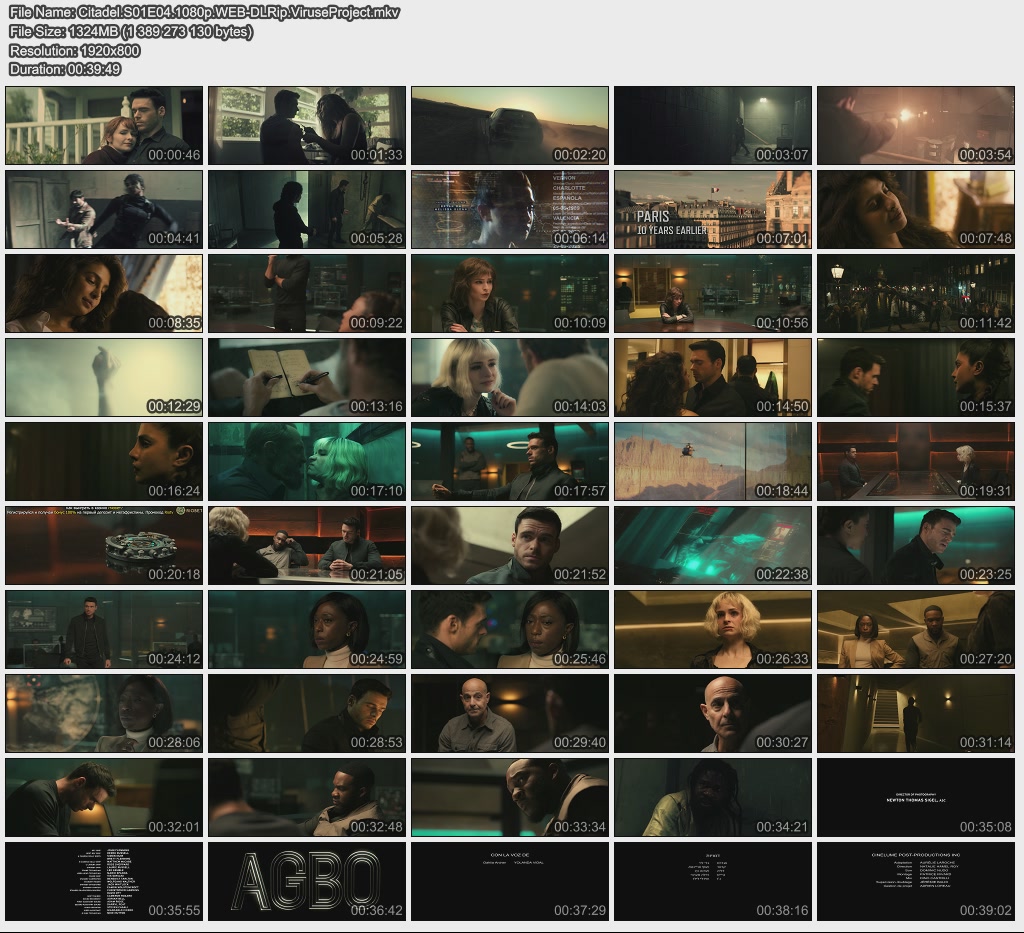Click the thumbnail at 00:33:34
Image resolution: width=1024 pixels, height=933 pixels.
pyautogui.click(x=510, y=797)
